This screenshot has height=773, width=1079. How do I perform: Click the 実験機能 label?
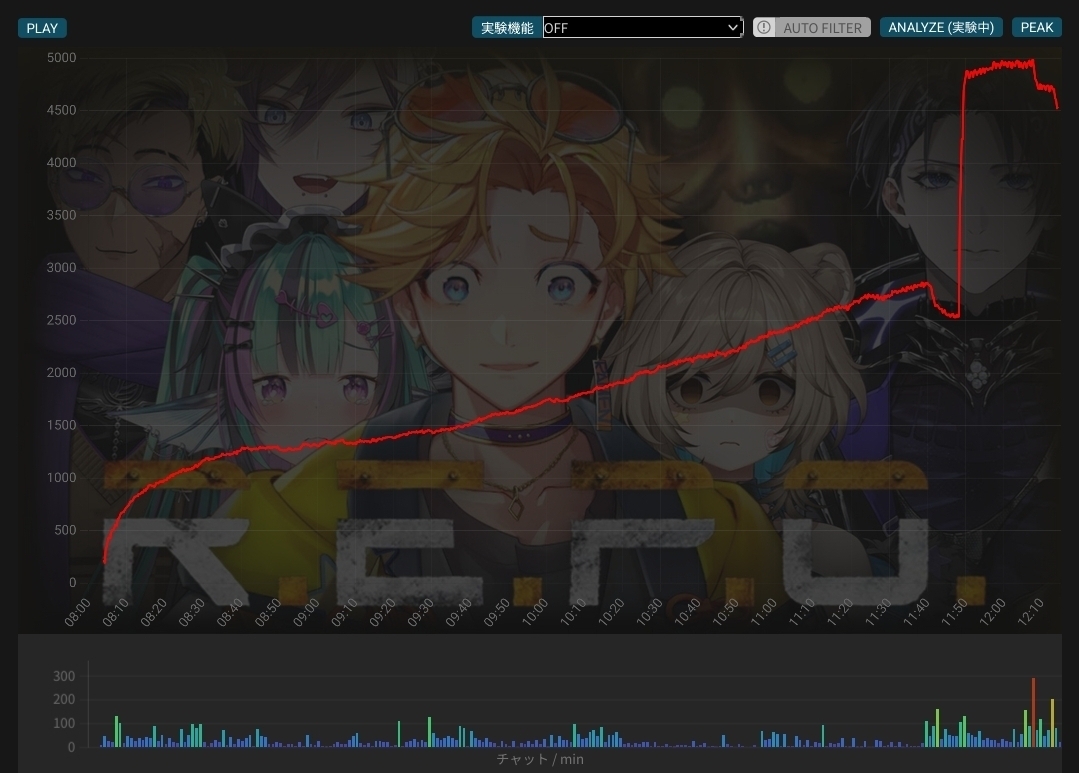(x=507, y=28)
